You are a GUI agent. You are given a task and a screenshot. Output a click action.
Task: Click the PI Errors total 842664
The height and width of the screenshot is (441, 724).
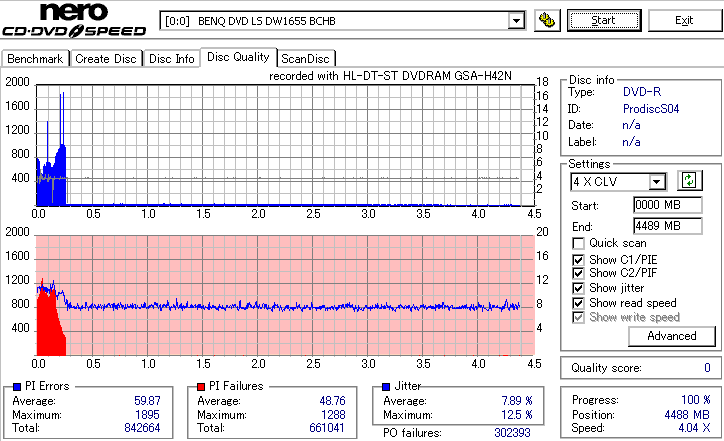point(142,428)
